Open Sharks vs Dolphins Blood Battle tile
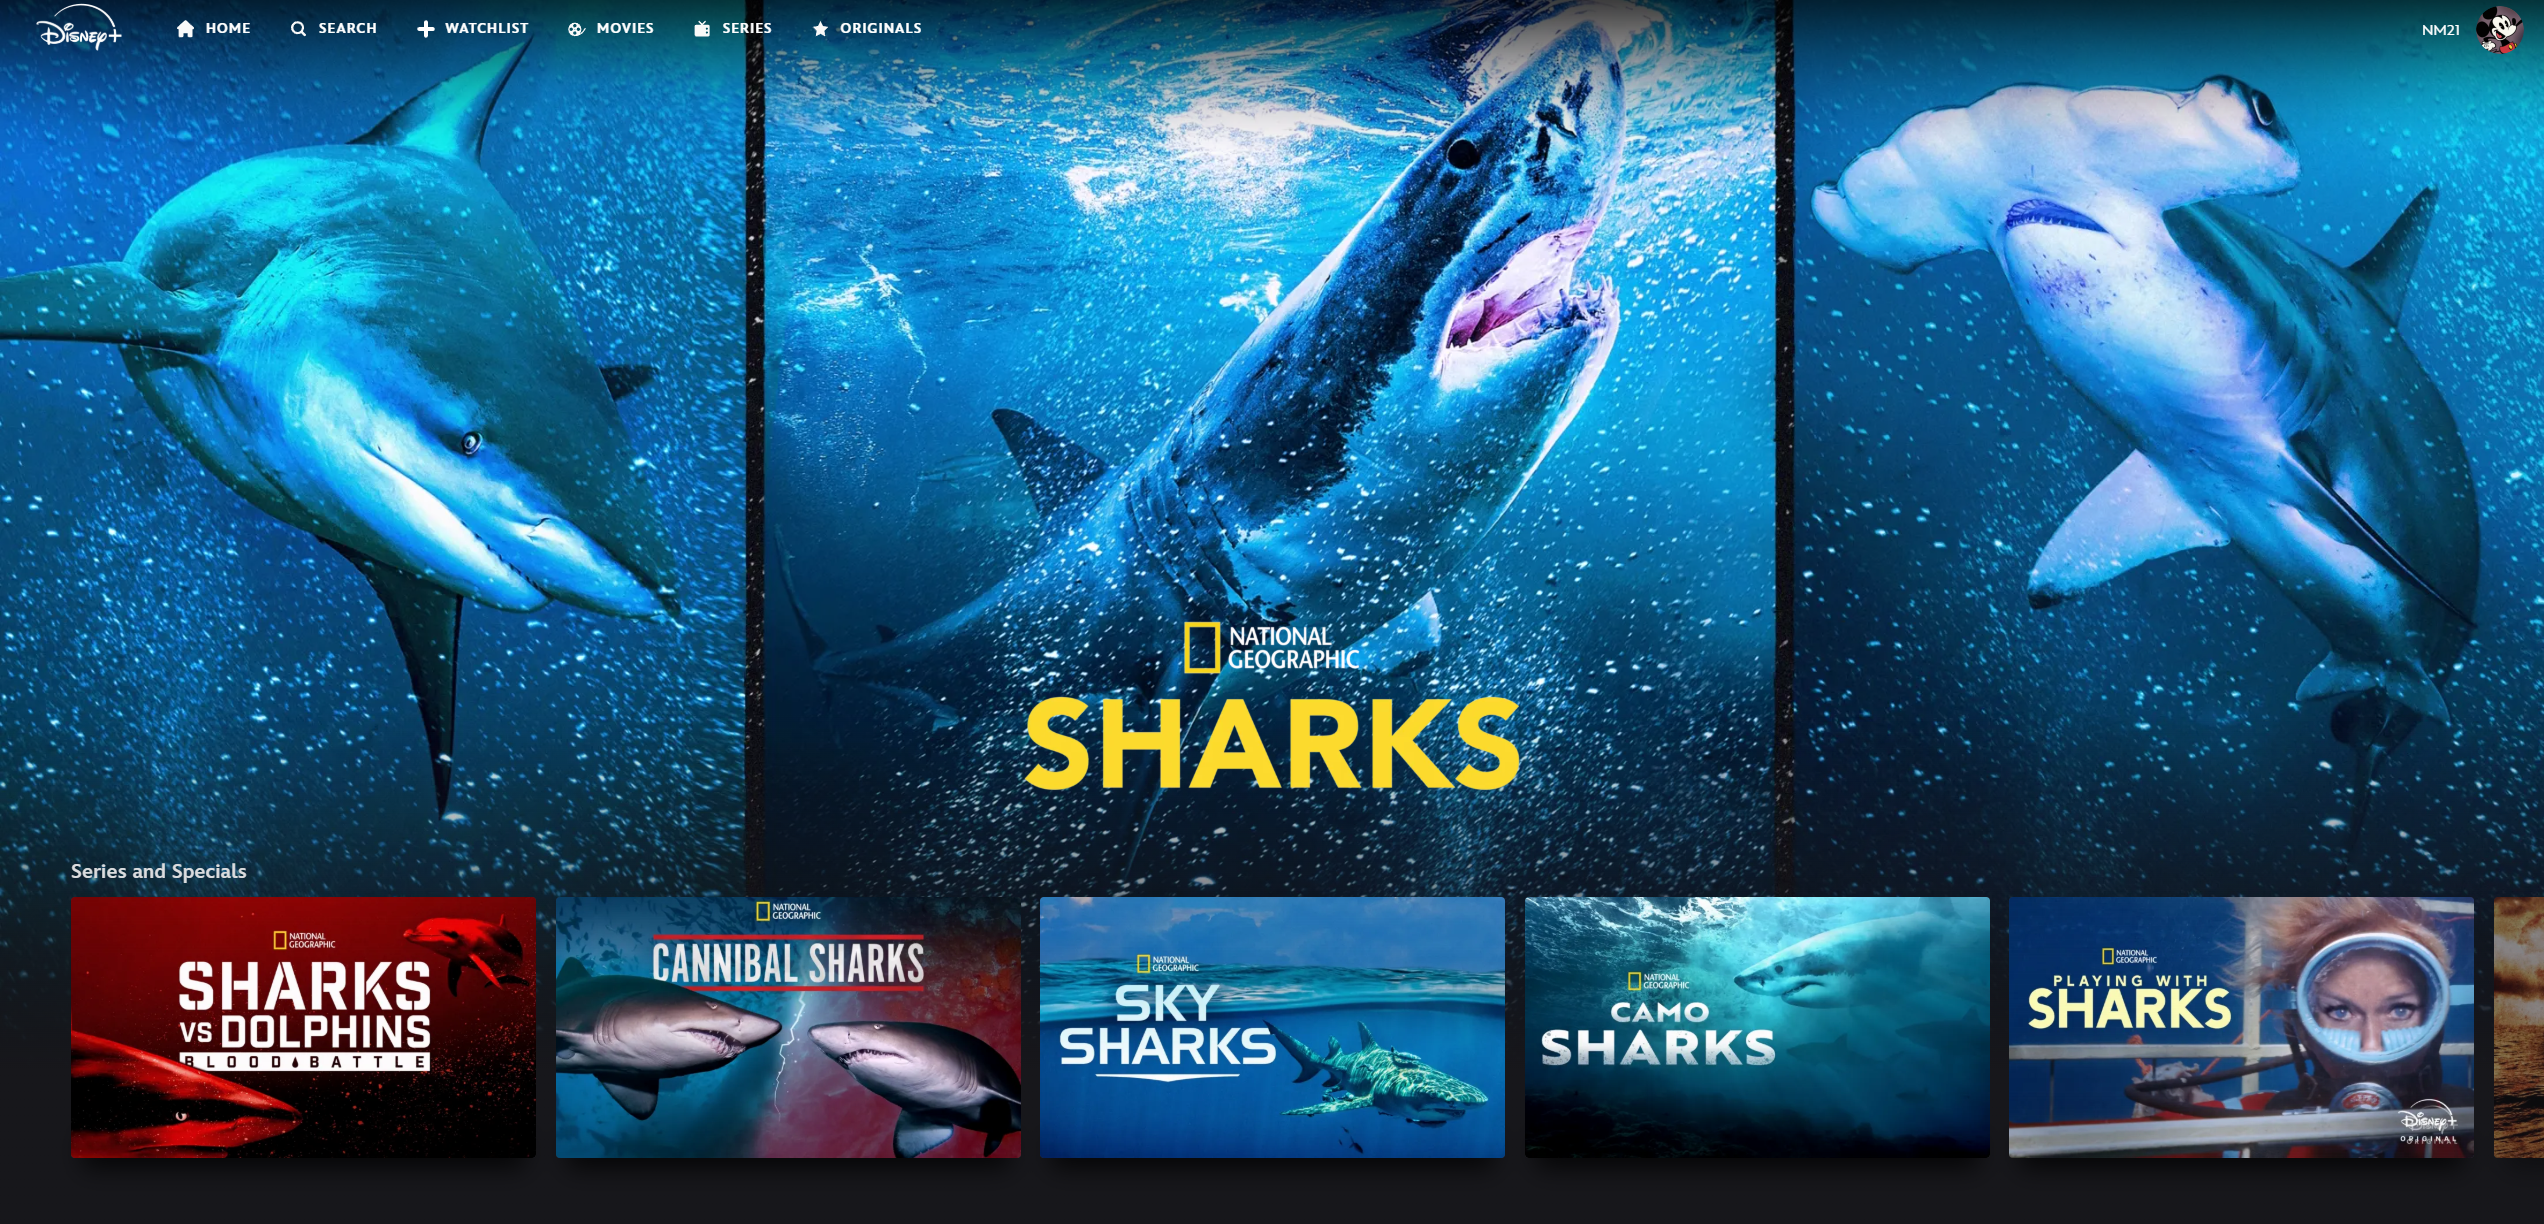The image size is (2544, 1224). click(303, 1027)
